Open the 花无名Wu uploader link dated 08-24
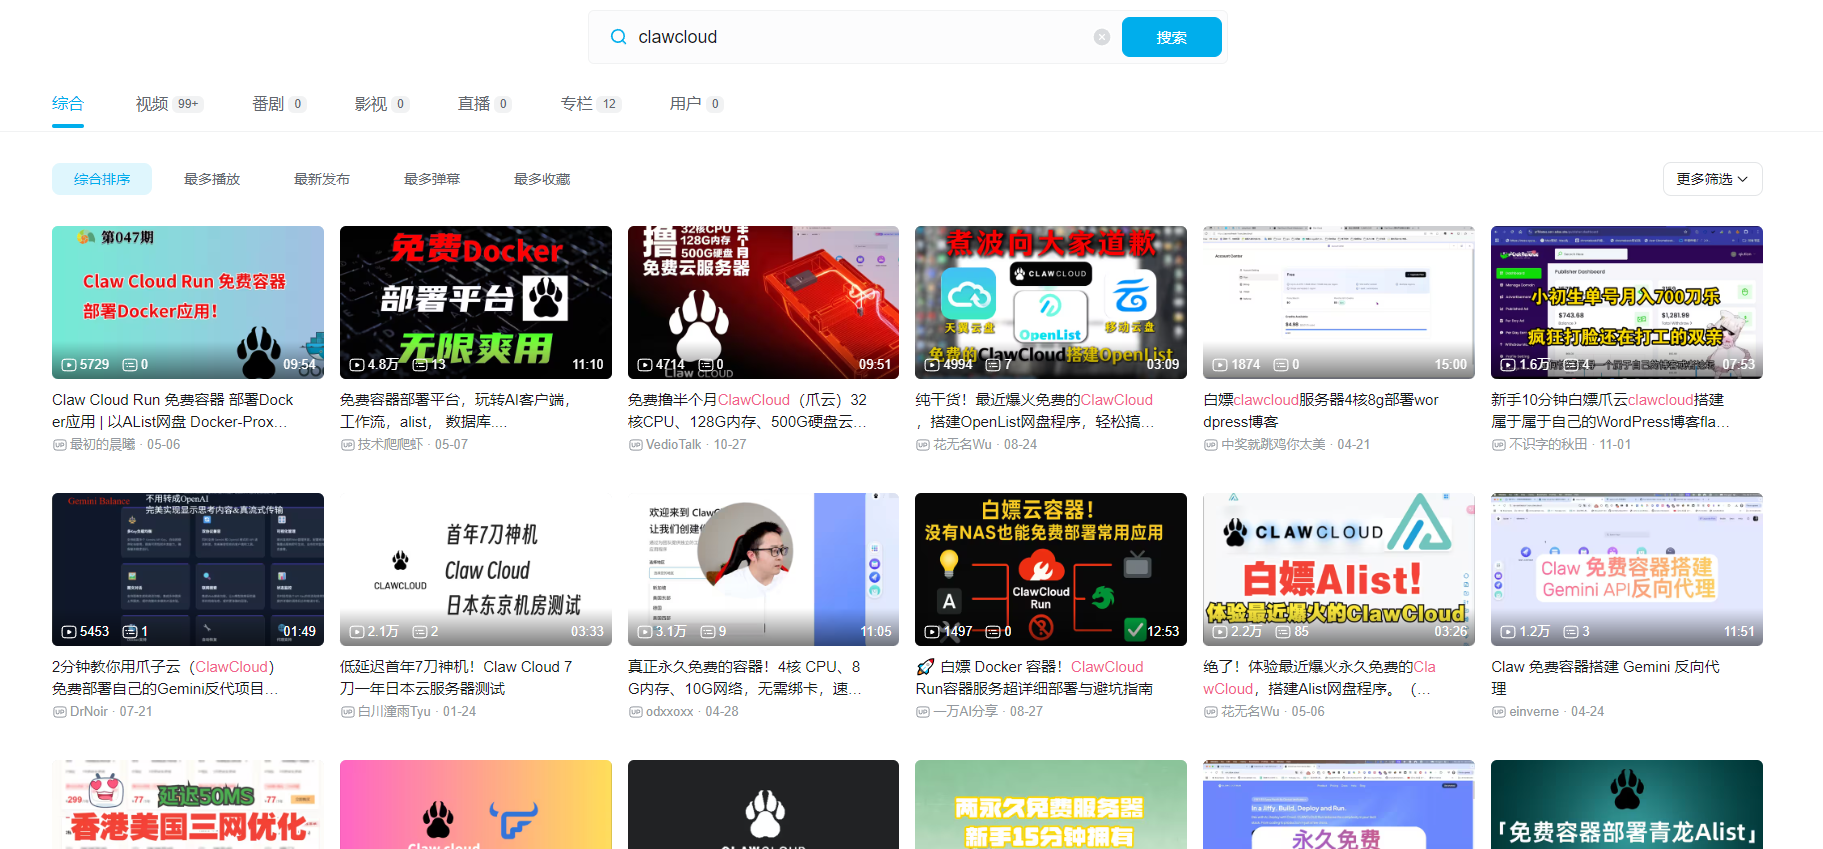1823x849 pixels. tap(961, 445)
